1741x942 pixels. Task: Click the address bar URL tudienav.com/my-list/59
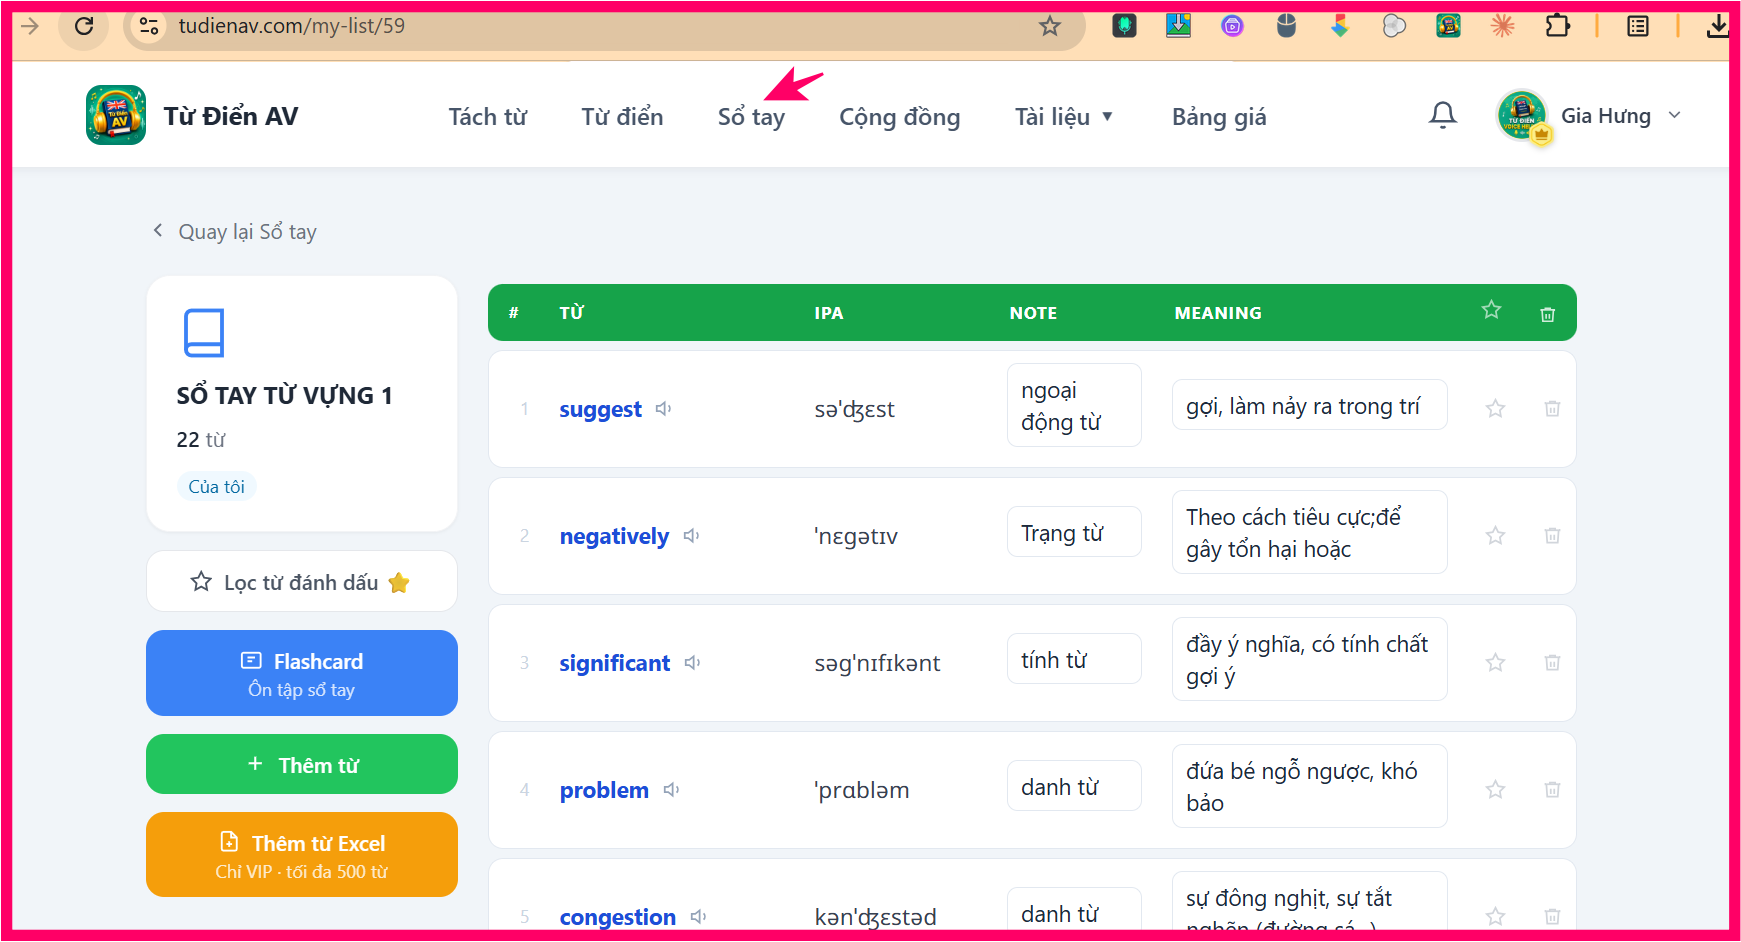[x=292, y=26]
